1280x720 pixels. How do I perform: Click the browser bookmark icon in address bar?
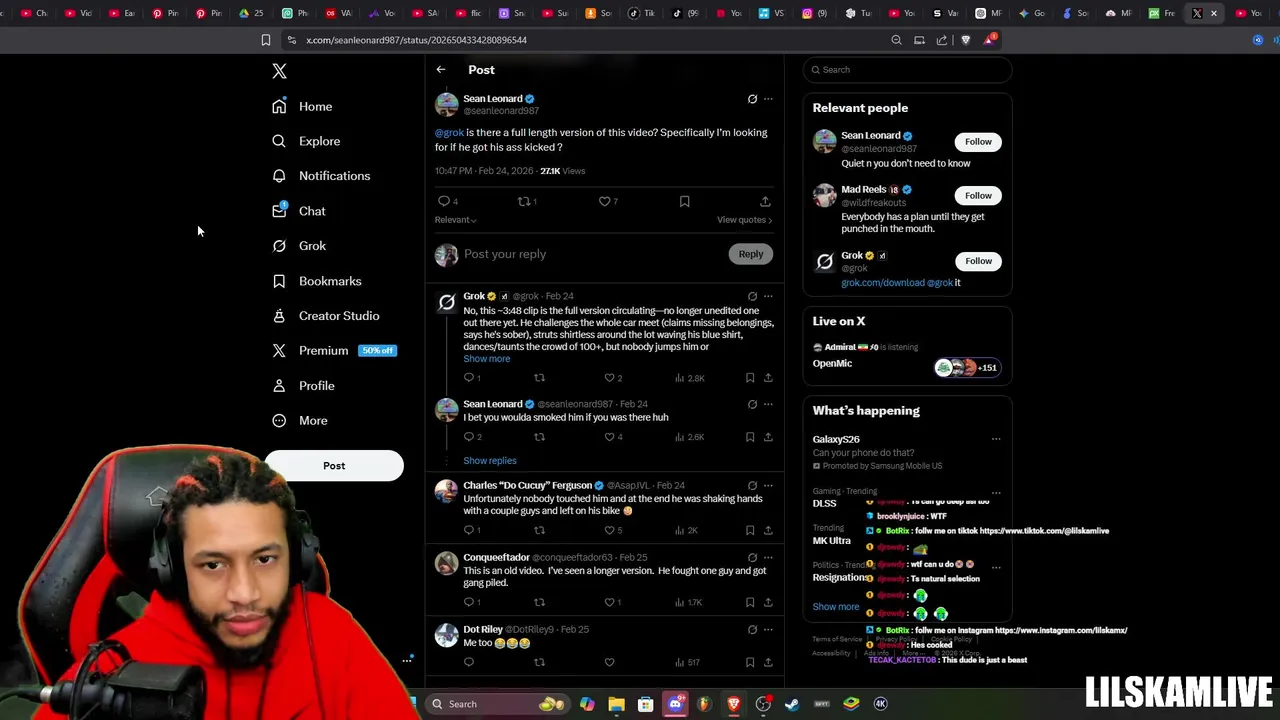click(x=266, y=40)
